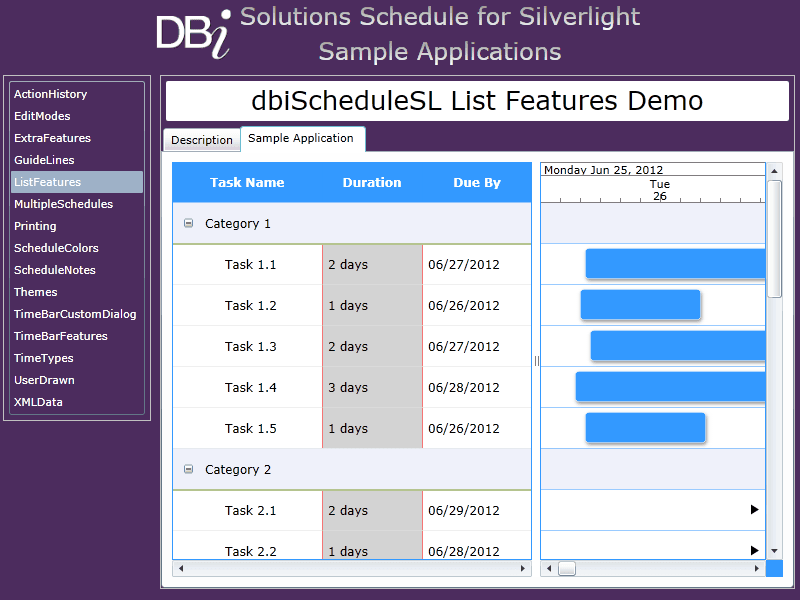Collapse the Category 2 group
The height and width of the screenshot is (600, 800).
188,469
